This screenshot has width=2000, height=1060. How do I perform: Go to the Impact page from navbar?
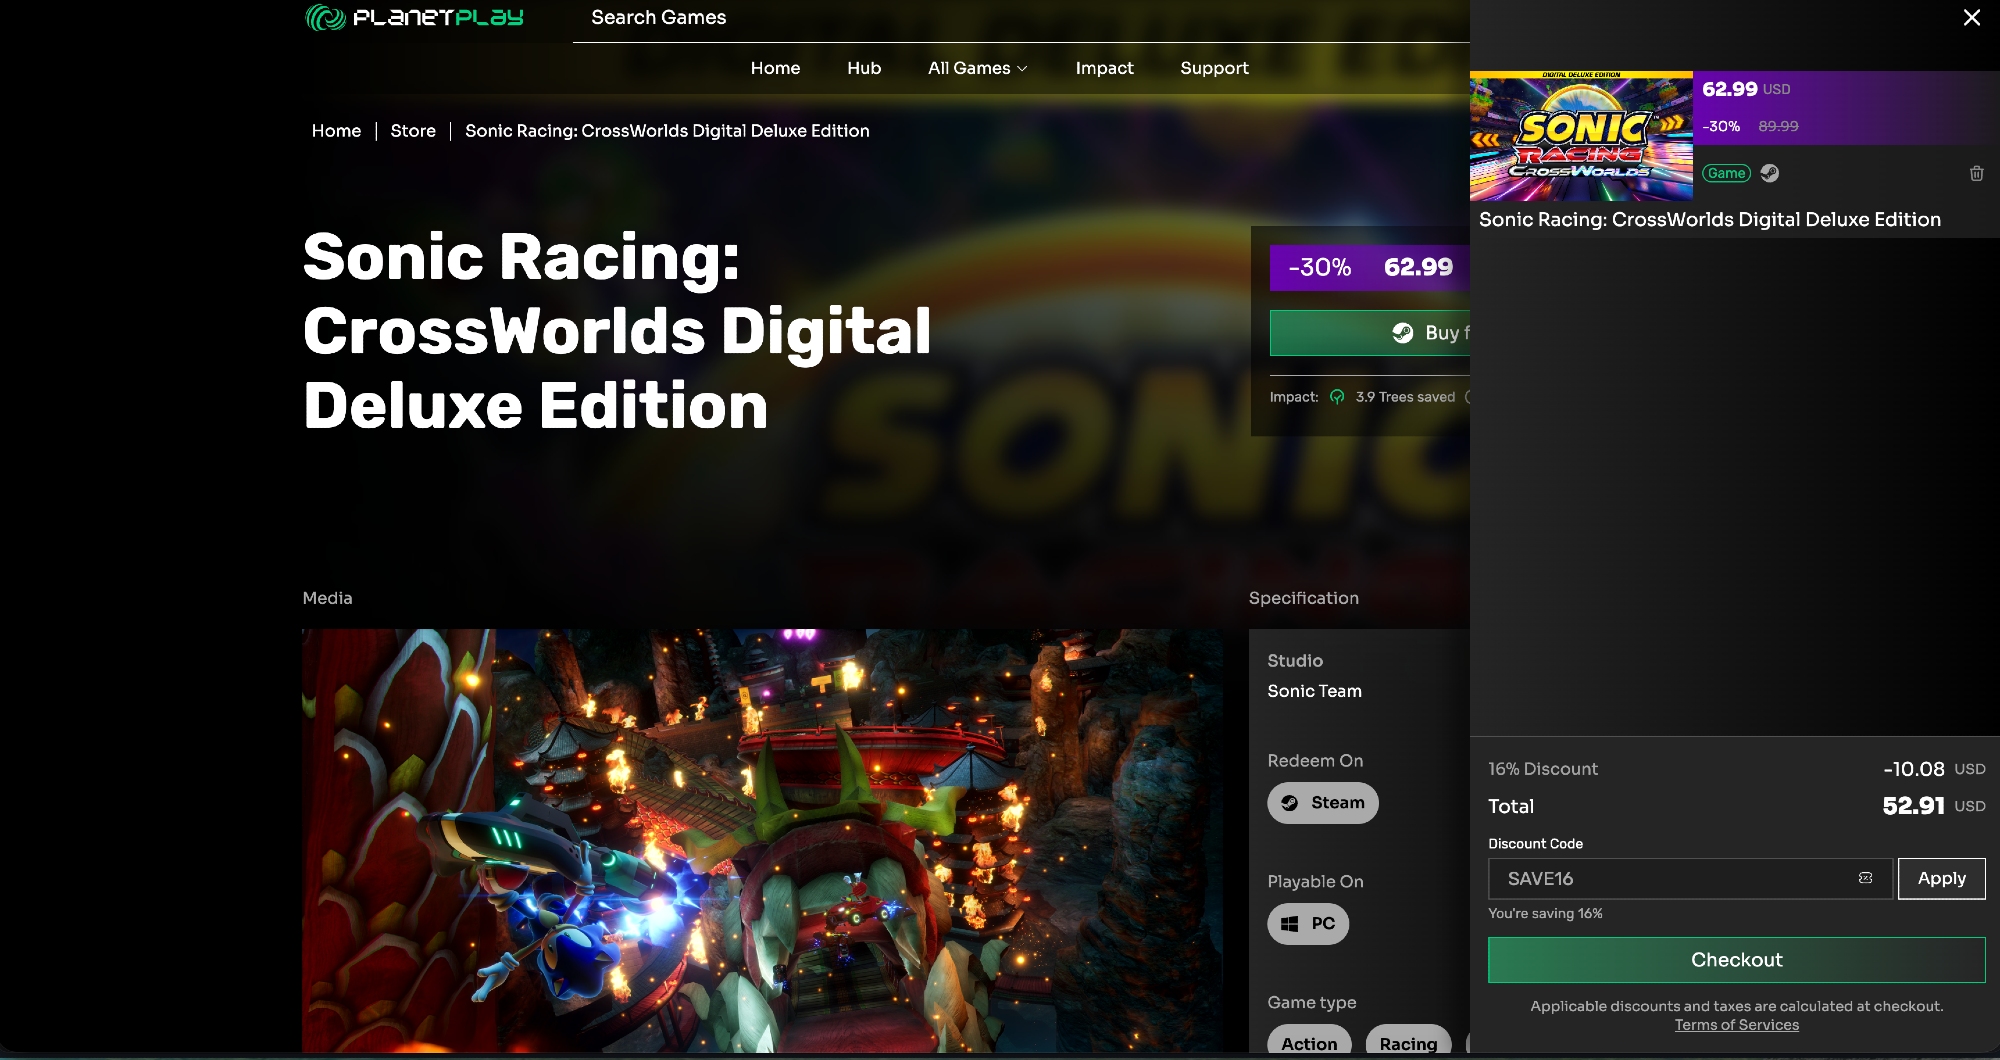1104,68
